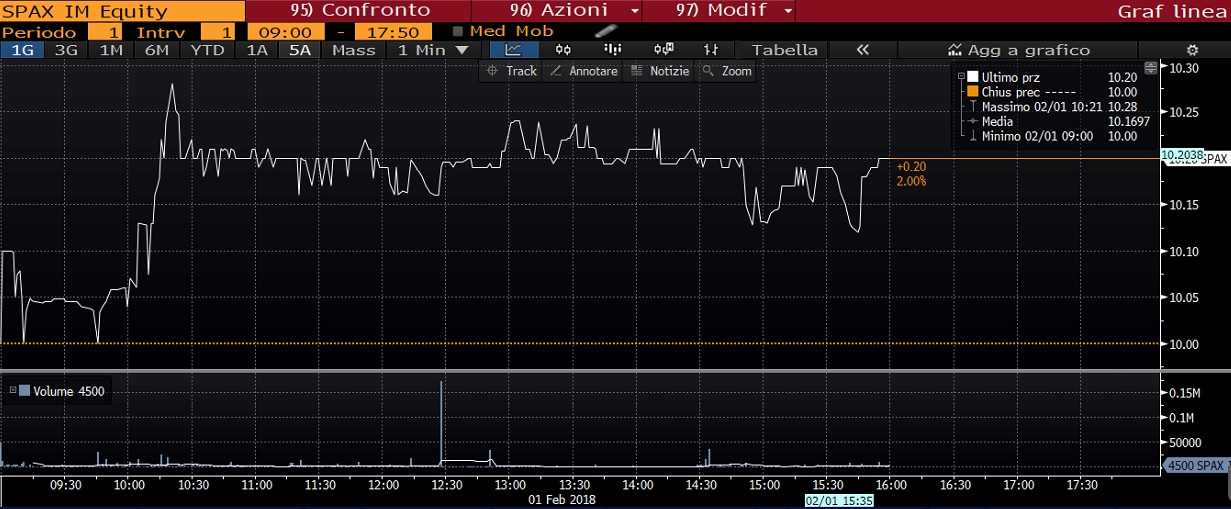Switch to candlestick chart icon
Image resolution: width=1231 pixels, height=509 pixels.
click(563, 49)
